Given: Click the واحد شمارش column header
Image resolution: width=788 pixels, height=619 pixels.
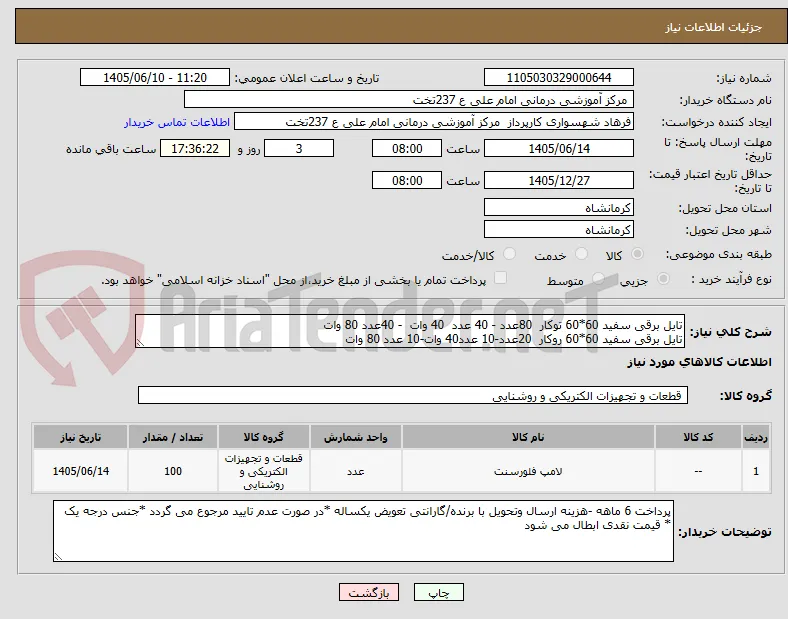Looking at the screenshot, I should tap(356, 437).
